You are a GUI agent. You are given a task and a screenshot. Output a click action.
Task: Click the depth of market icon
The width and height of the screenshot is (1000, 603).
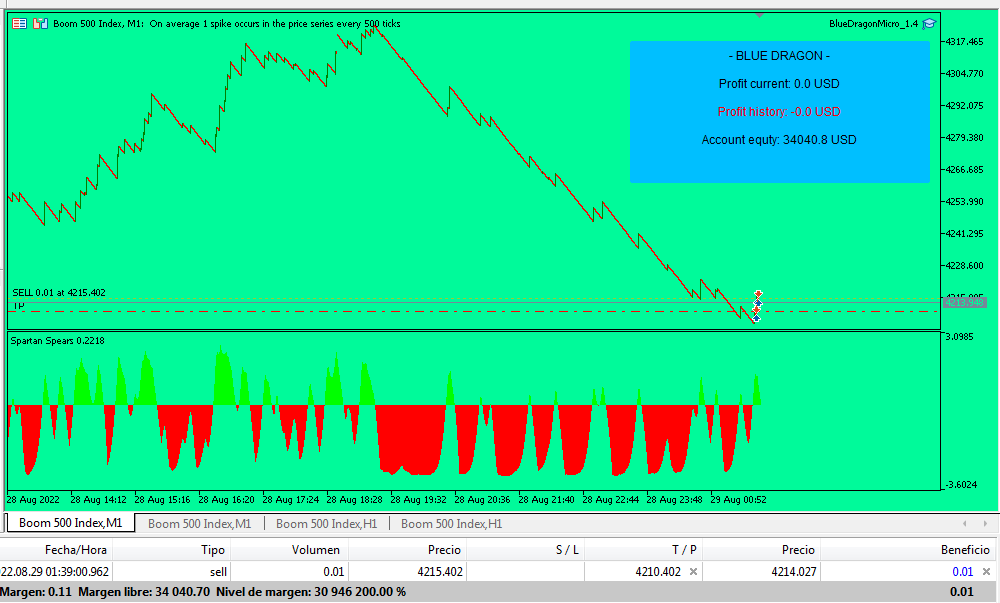pos(40,24)
